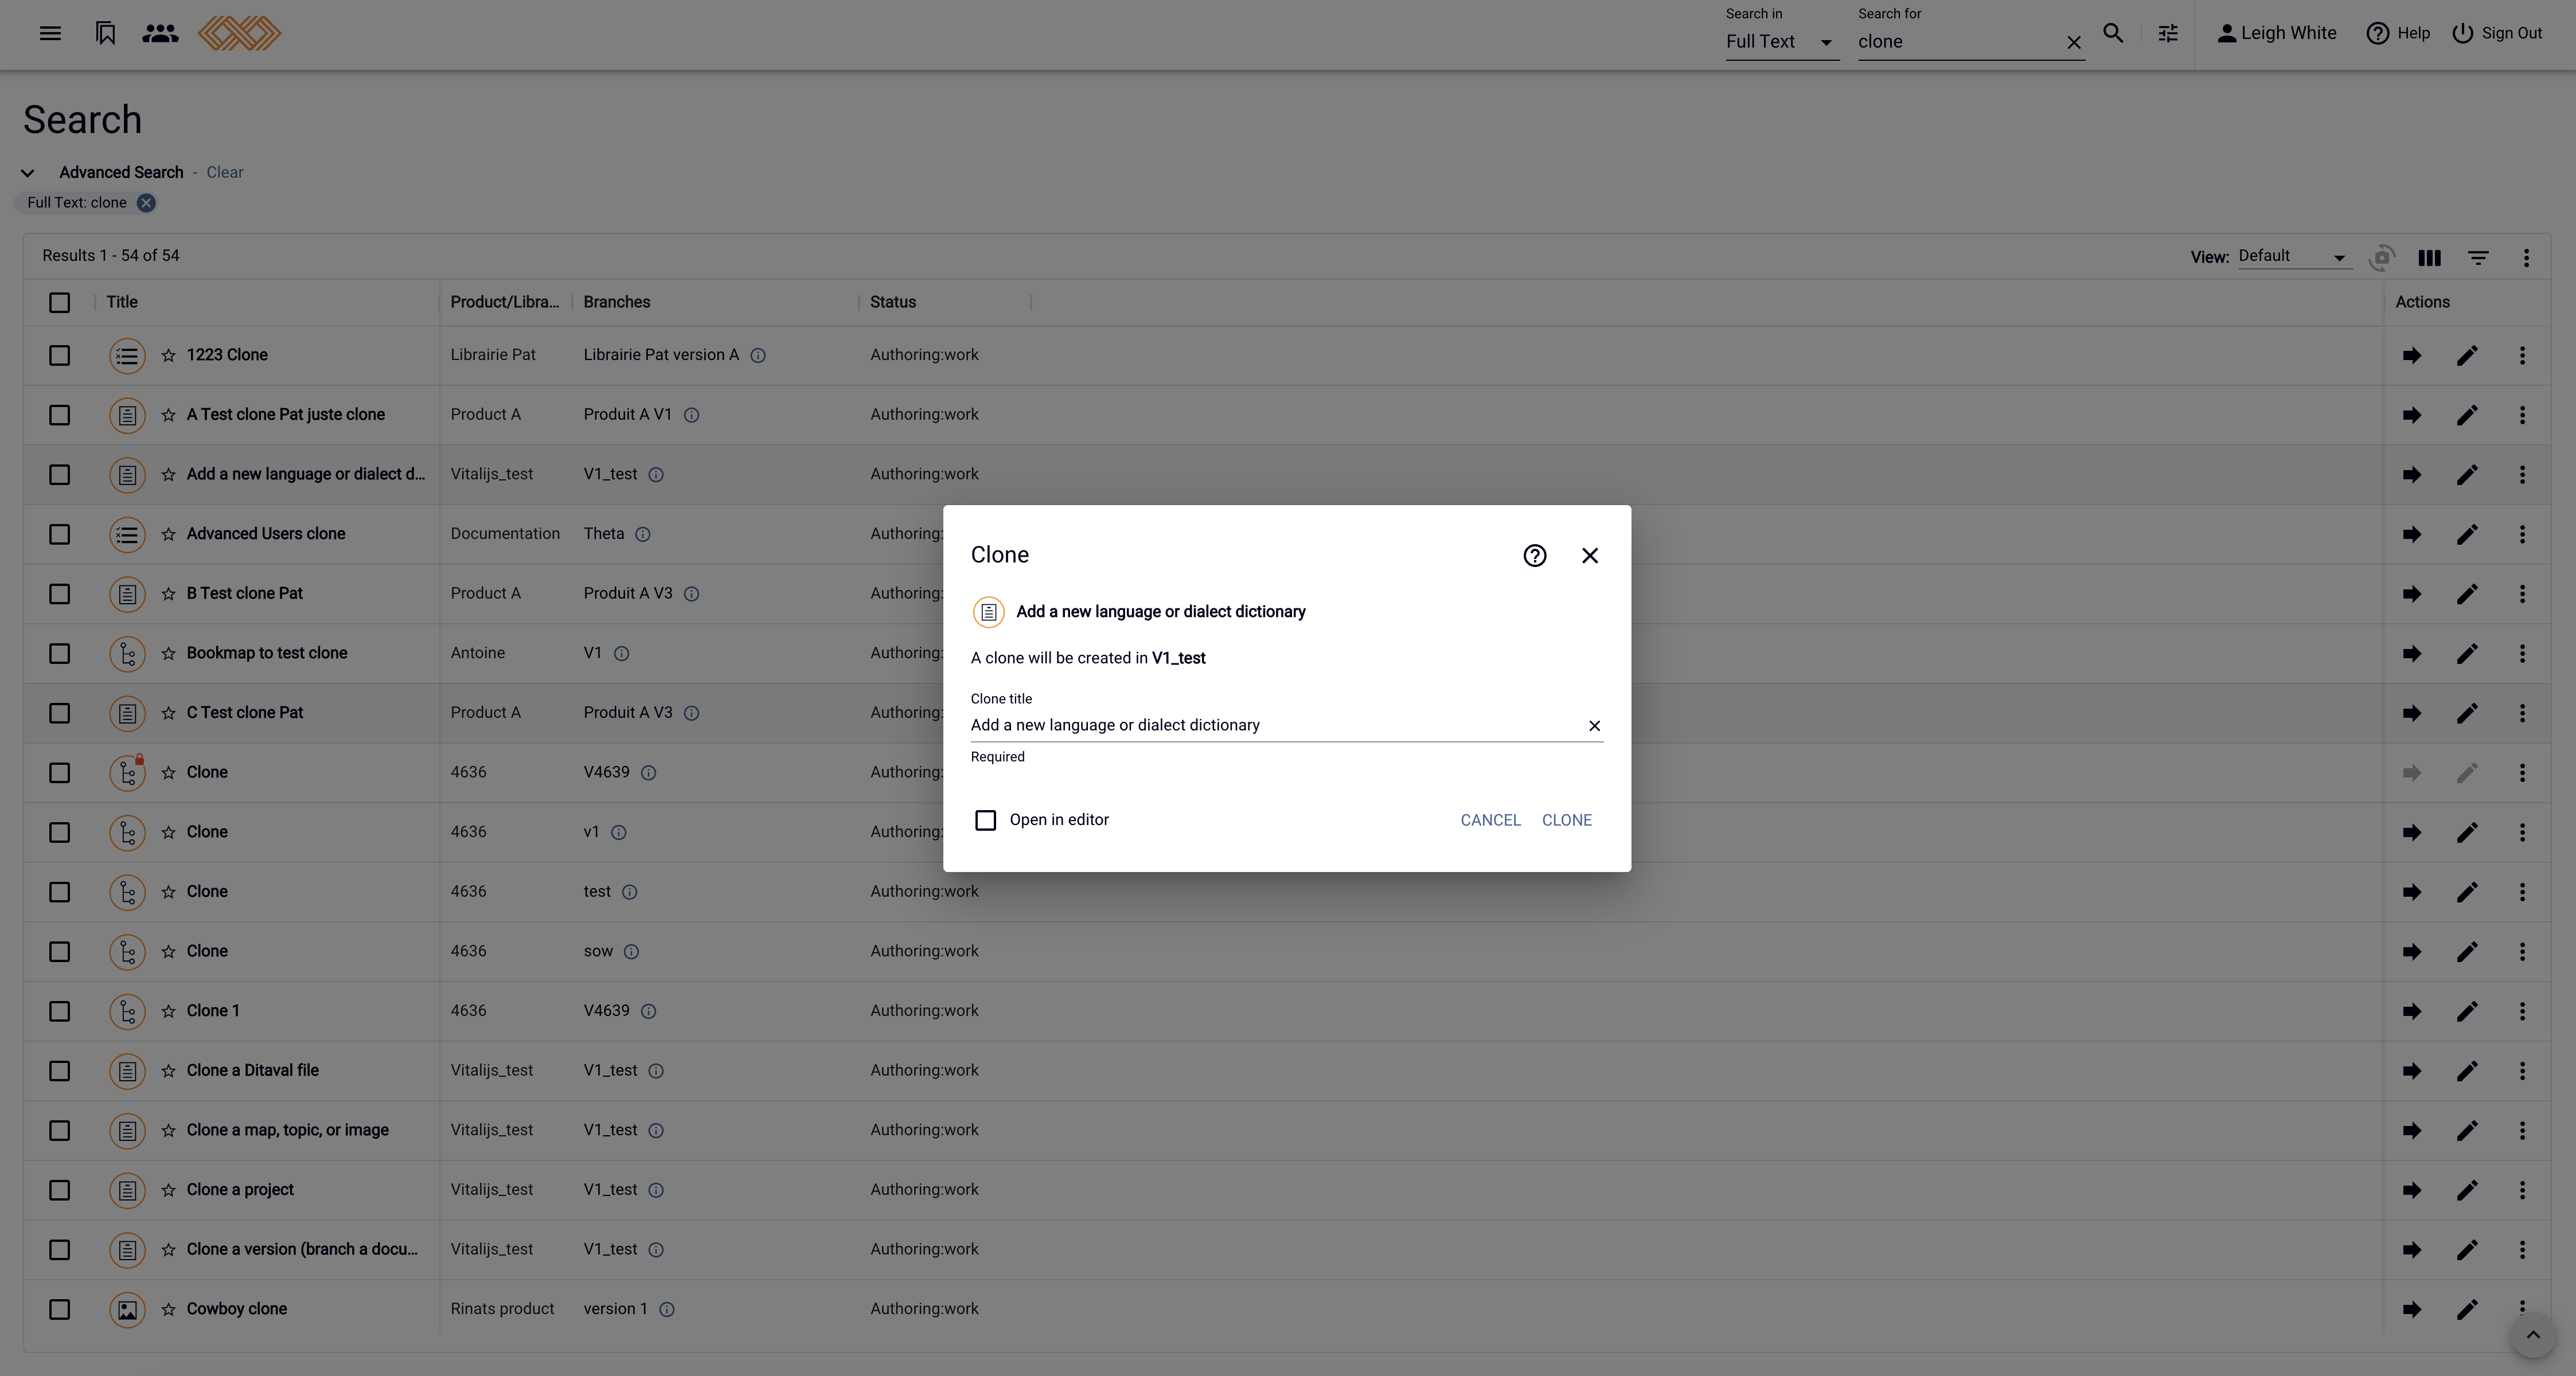Open the user groups icon
This screenshot has width=2576, height=1376.
[x=160, y=33]
